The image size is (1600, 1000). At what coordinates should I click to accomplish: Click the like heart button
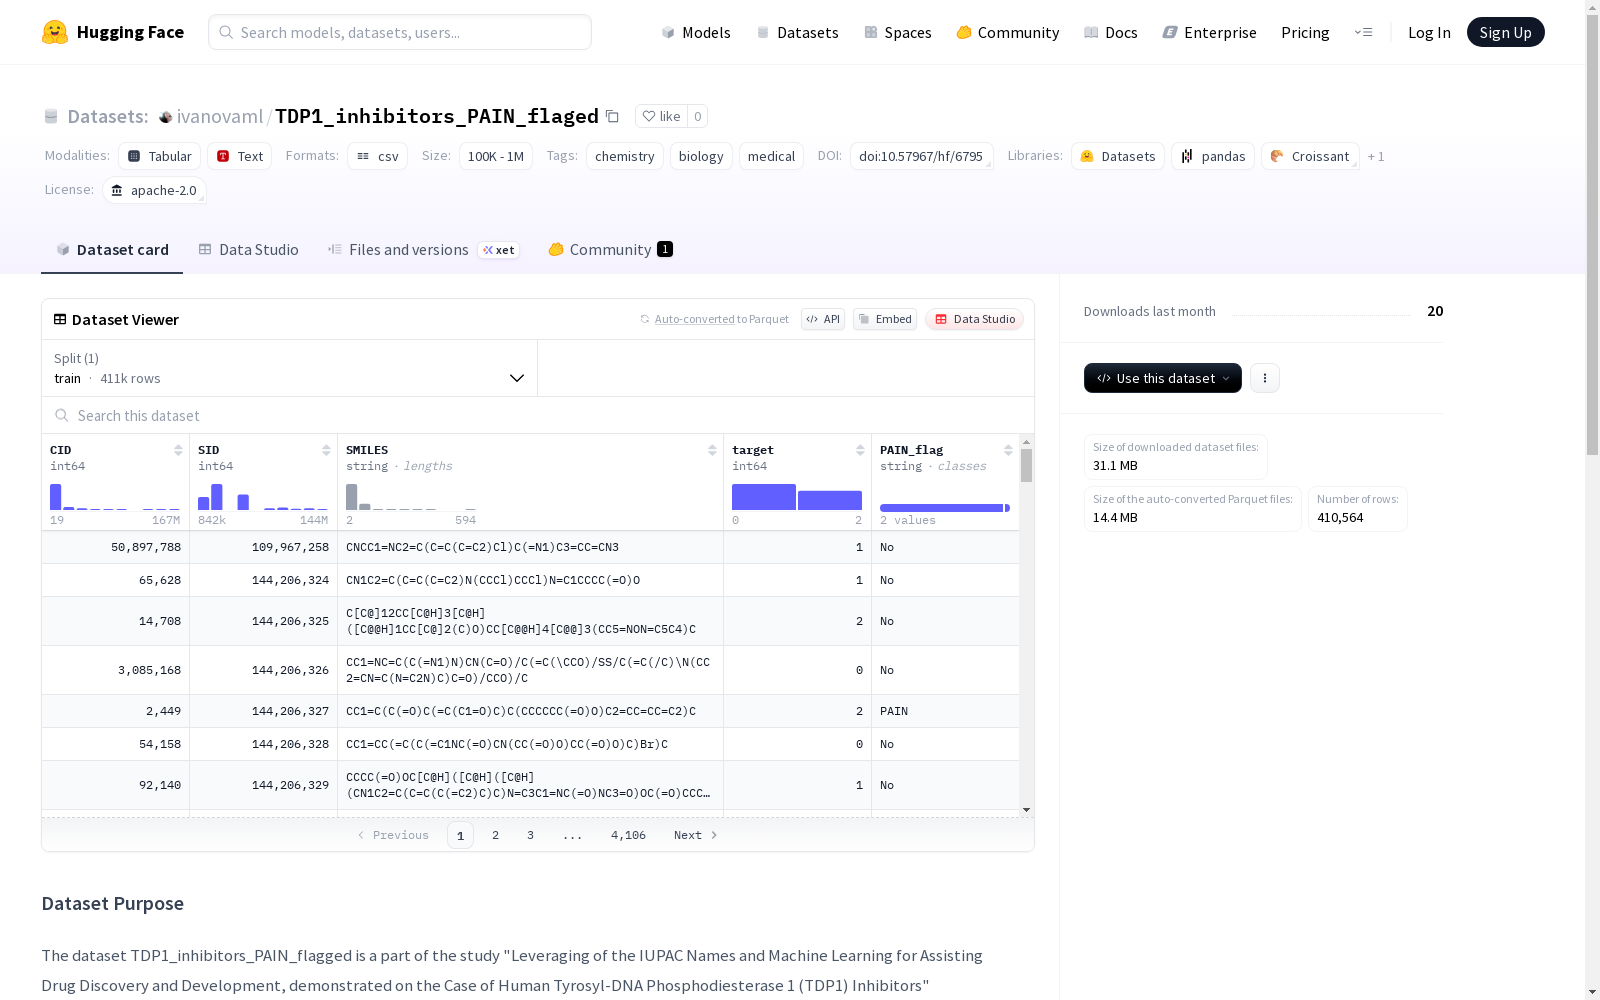click(661, 116)
